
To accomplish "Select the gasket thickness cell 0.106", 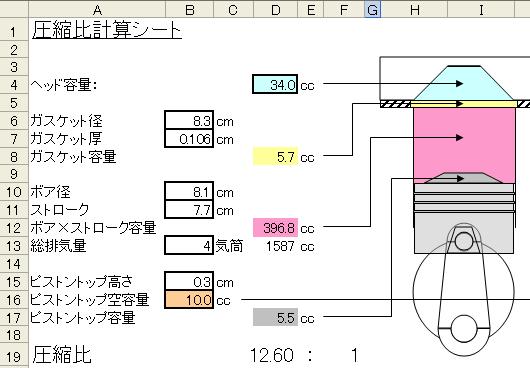I will point(189,139).
